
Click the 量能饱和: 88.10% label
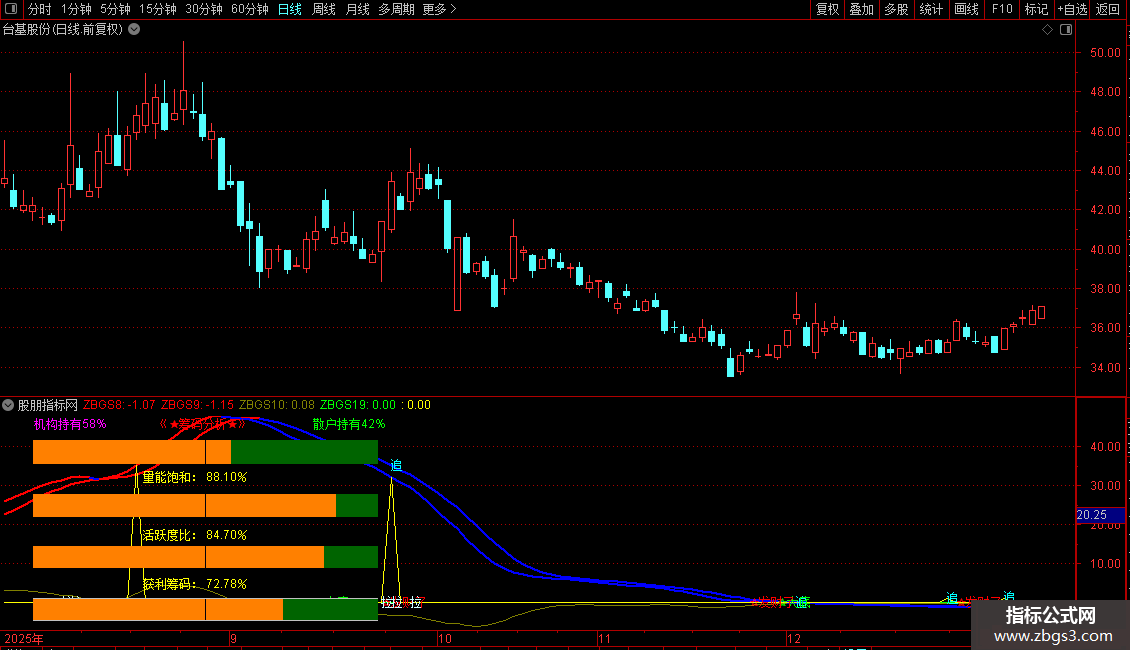195,477
